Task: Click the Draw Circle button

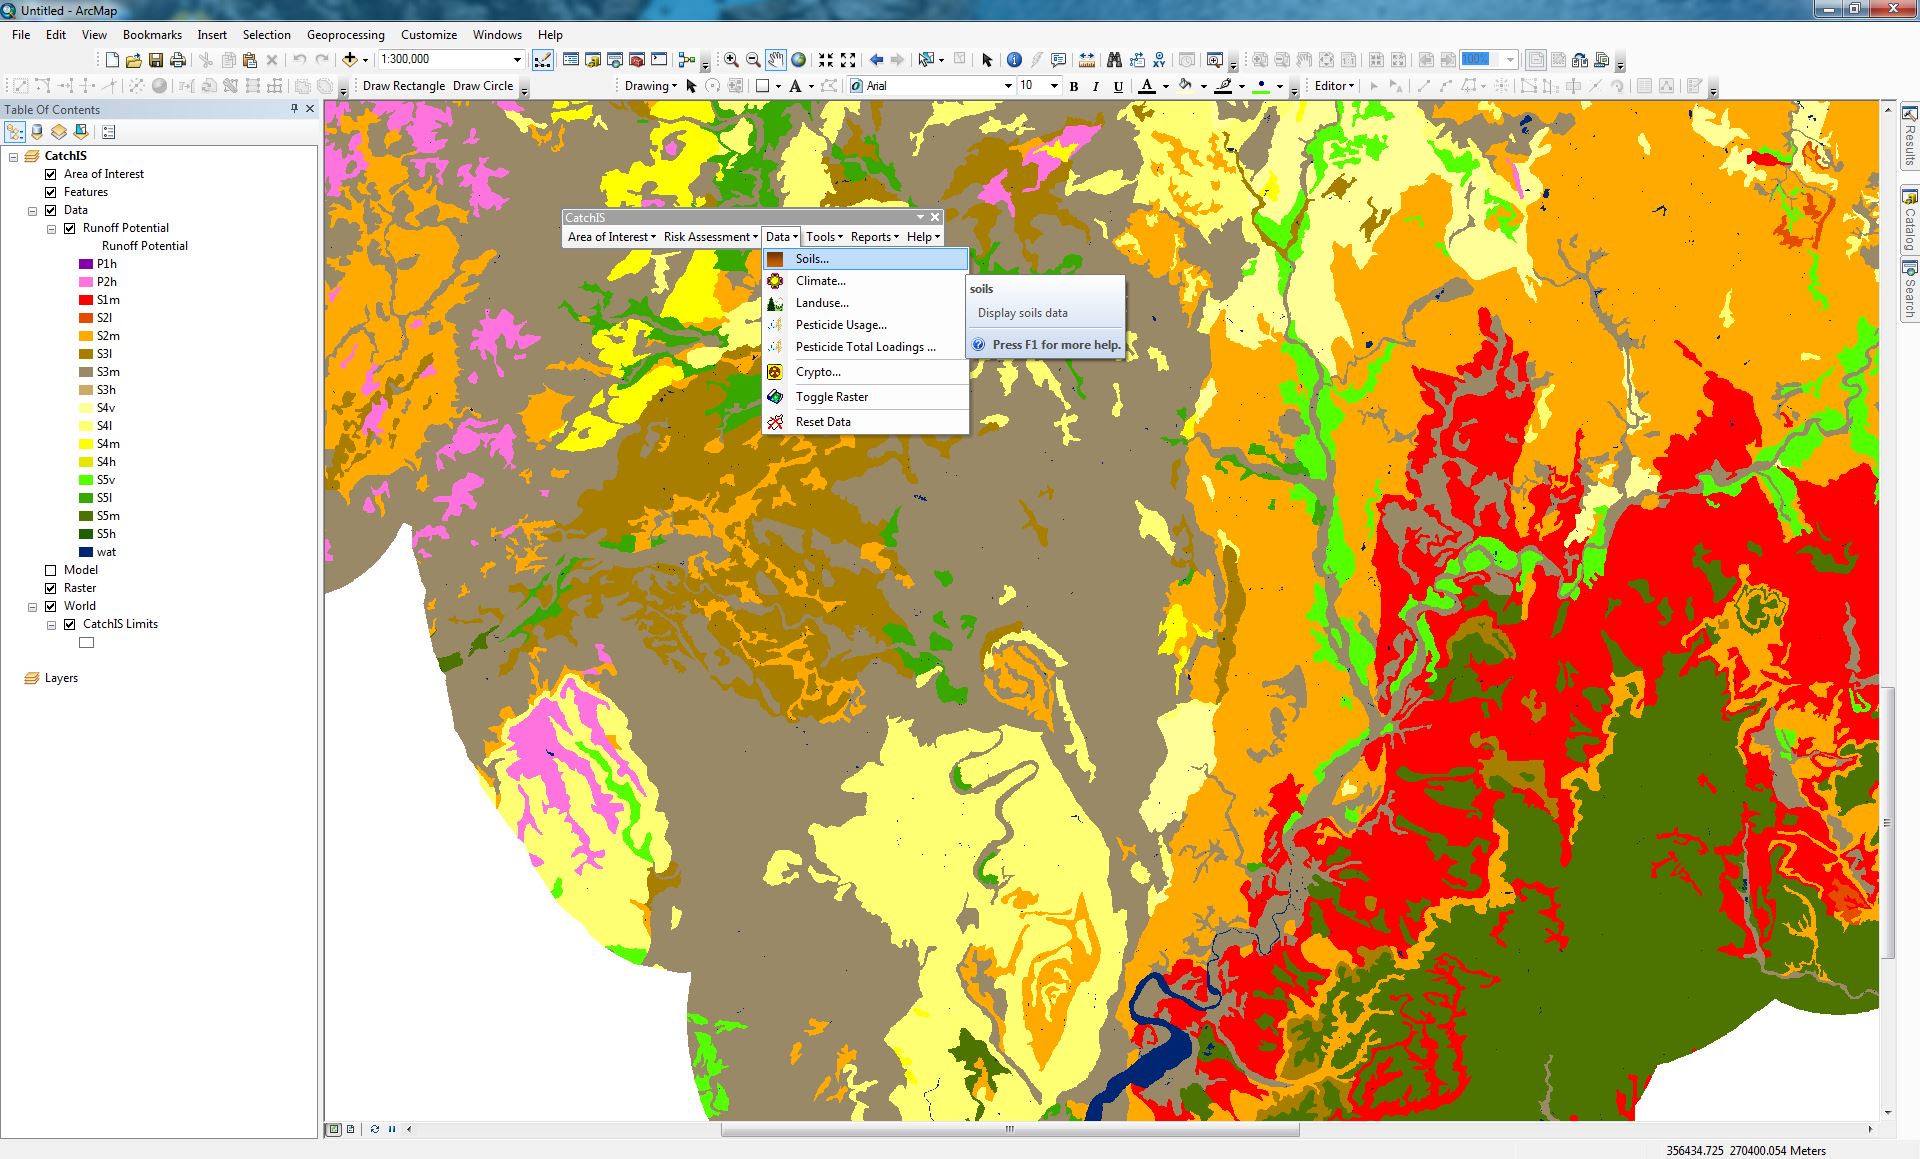Action: [482, 86]
